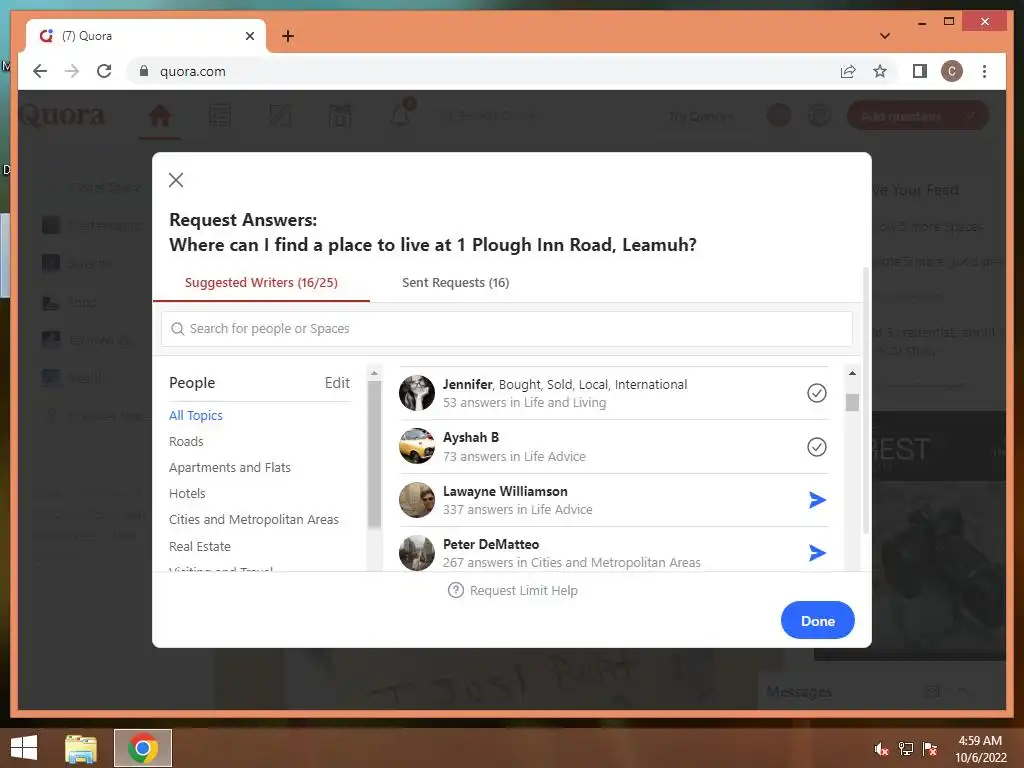
Task: Open Jennifer's profile avatar
Action: point(417,393)
